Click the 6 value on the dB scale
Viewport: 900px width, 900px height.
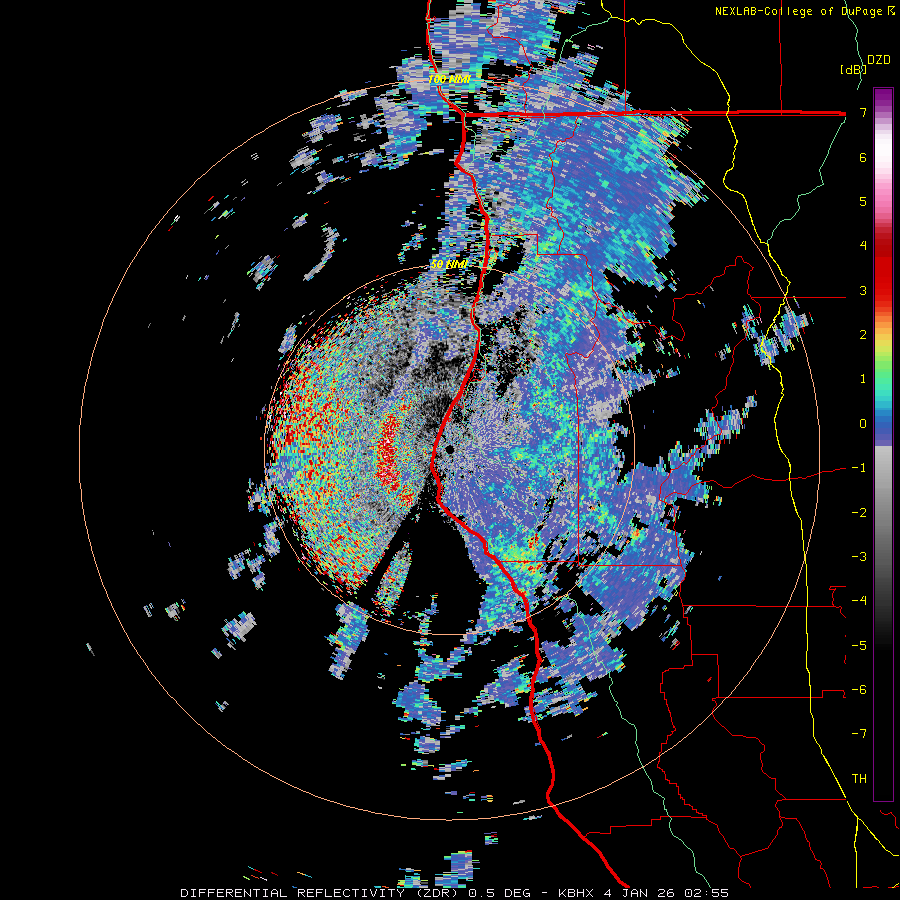click(863, 157)
